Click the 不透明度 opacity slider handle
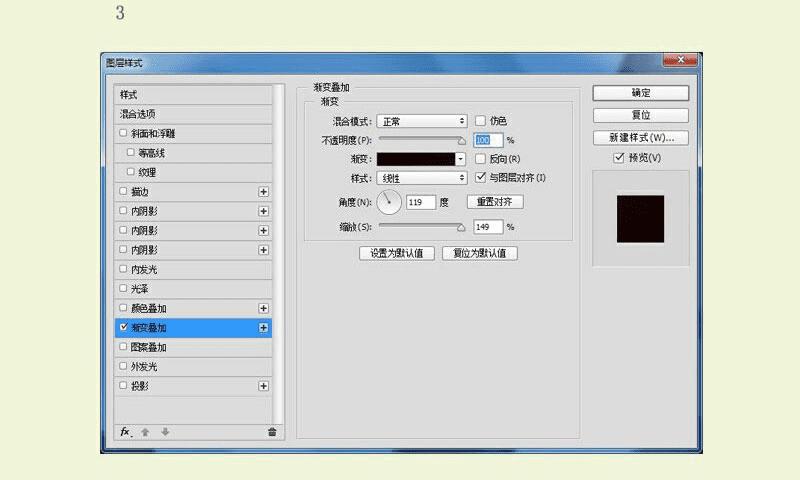 (462, 141)
